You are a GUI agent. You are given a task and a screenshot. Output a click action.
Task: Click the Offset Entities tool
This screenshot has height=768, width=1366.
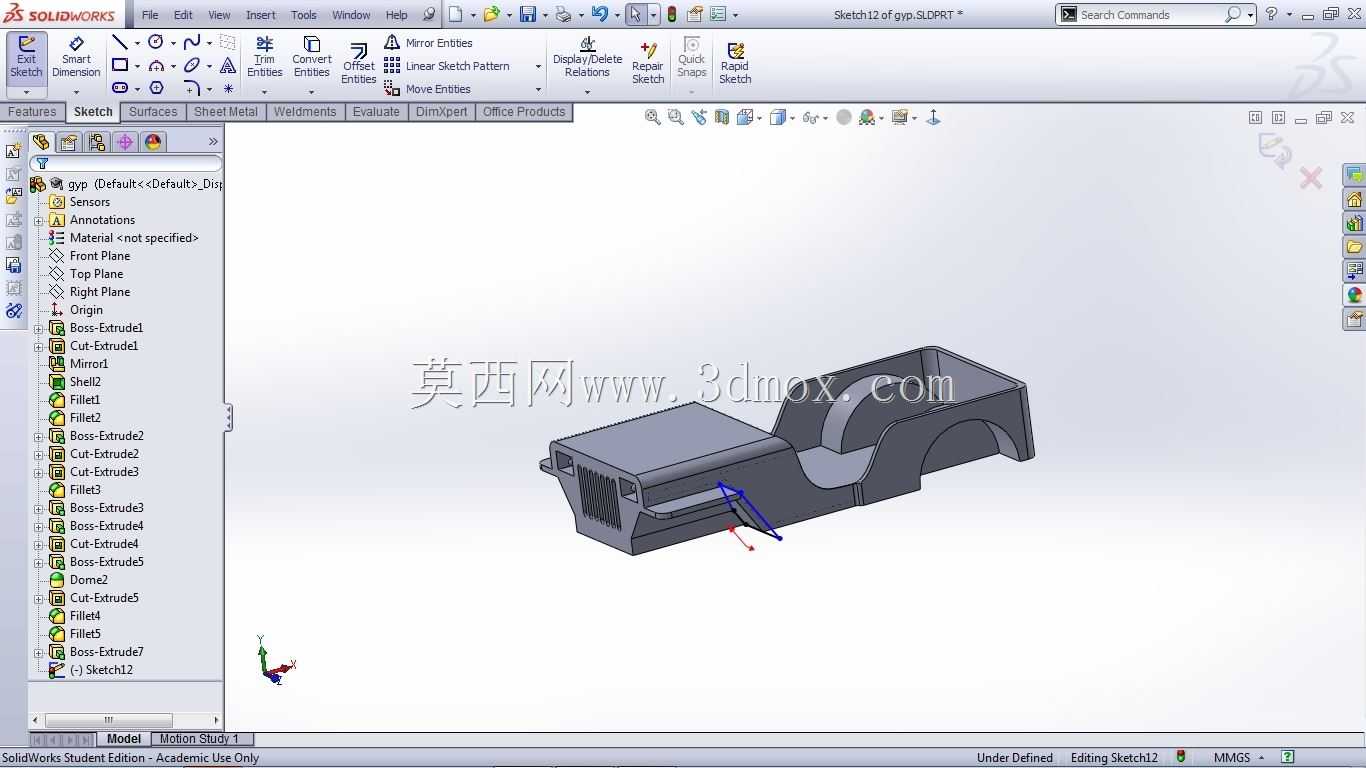coord(358,64)
